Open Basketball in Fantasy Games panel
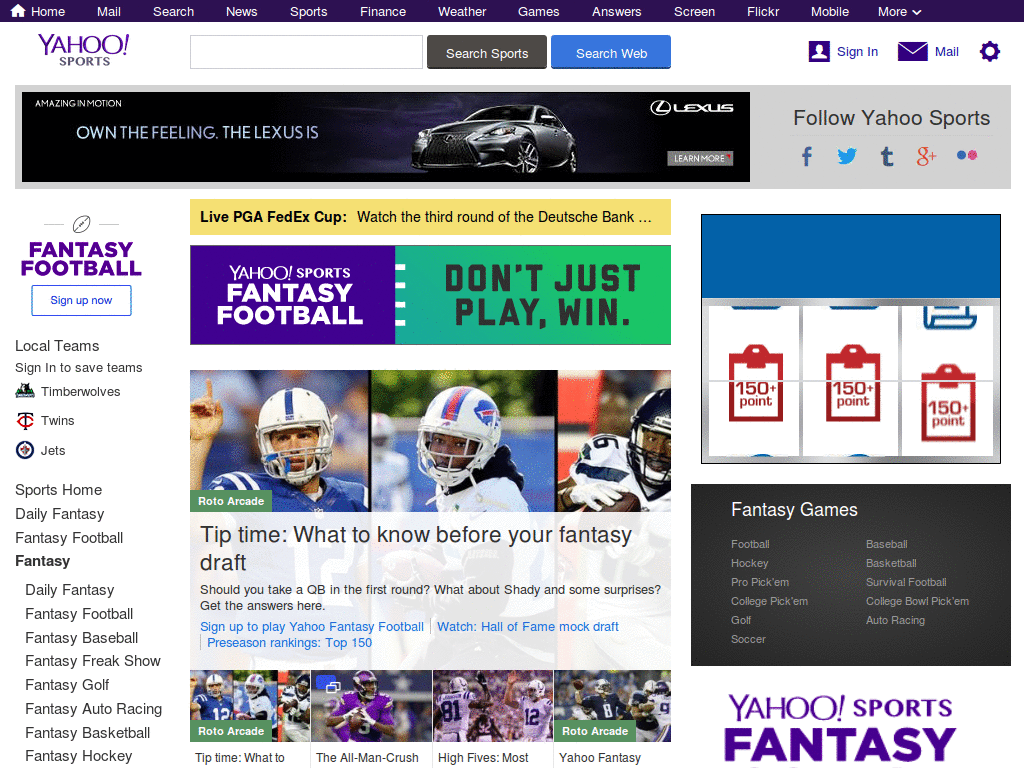This screenshot has height=768, width=1024. click(891, 563)
